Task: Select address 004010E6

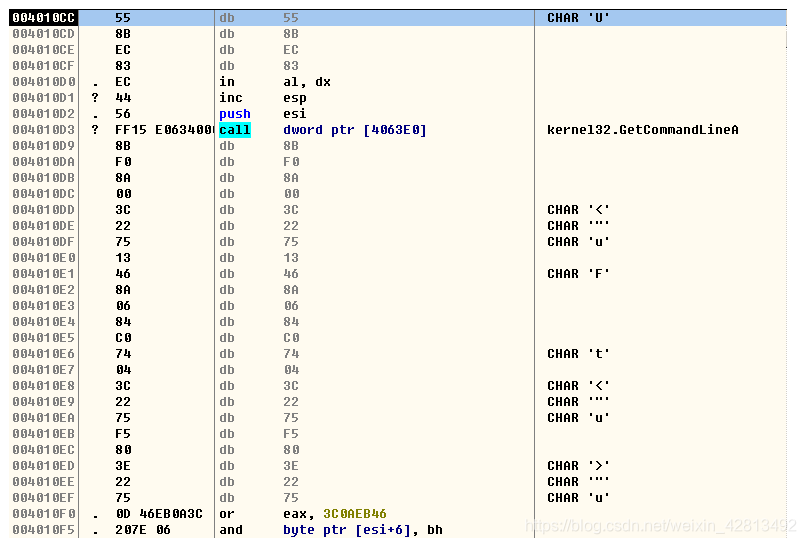Action: (44, 354)
